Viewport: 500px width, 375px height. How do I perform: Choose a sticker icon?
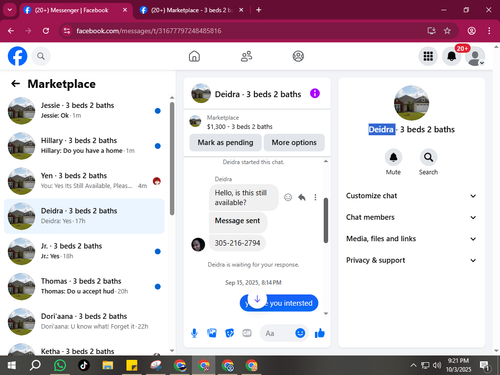pos(230,333)
